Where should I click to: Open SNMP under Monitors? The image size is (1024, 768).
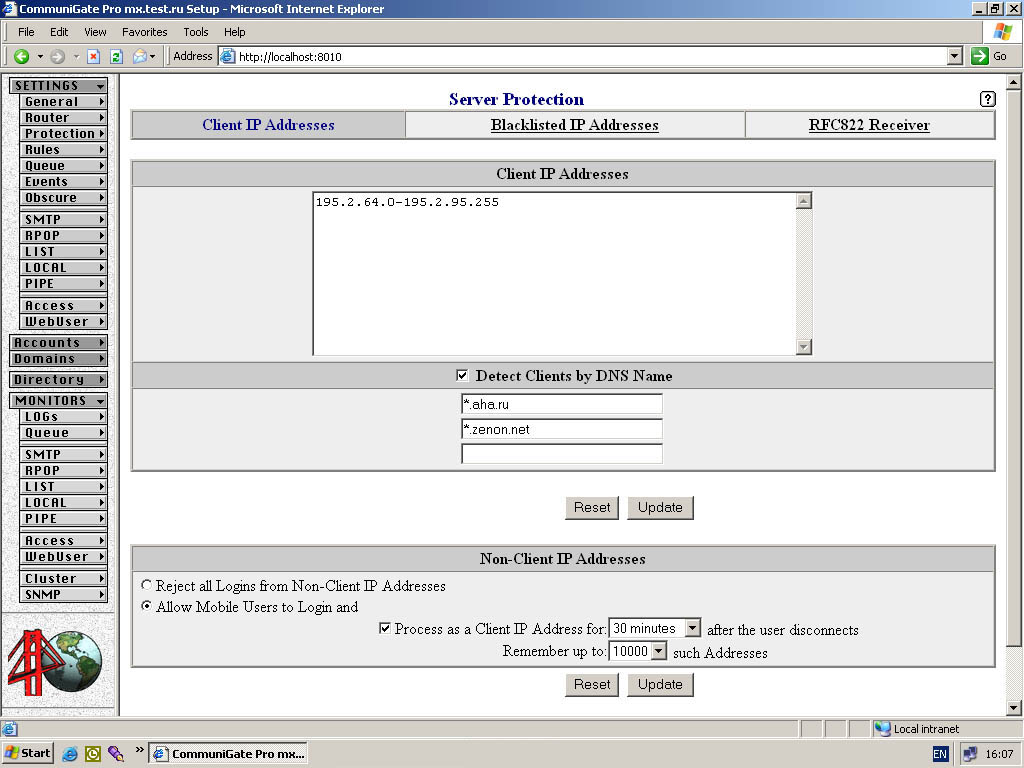click(64, 594)
